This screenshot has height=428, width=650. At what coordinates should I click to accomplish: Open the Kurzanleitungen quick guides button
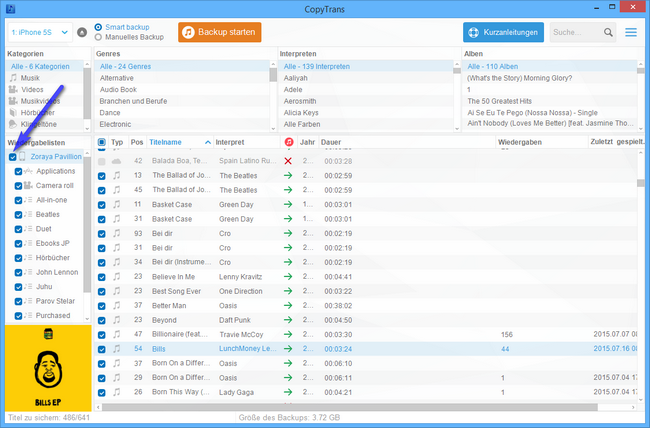[504, 33]
